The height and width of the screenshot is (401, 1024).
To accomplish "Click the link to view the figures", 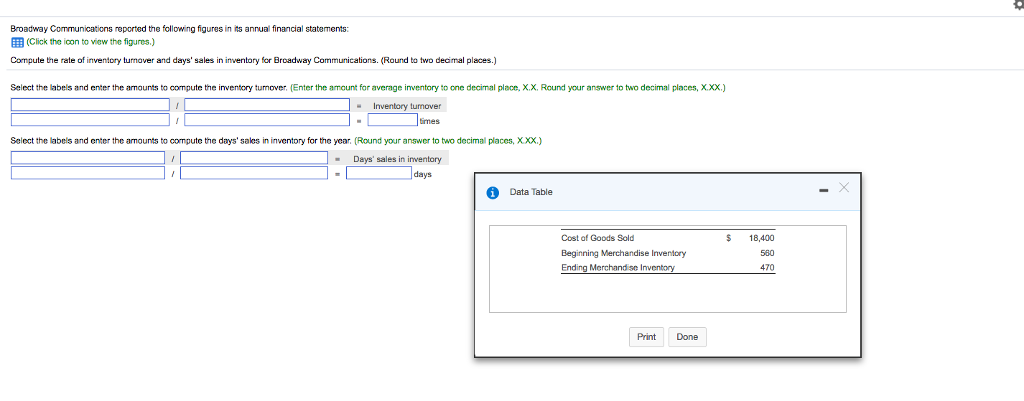I will pos(91,42).
